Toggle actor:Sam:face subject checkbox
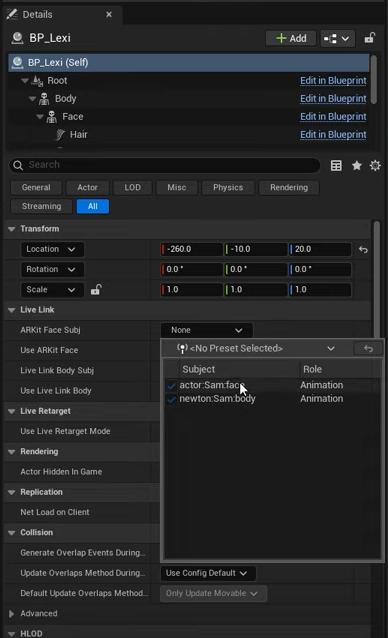Viewport: 388px width, 638px height. point(171,385)
